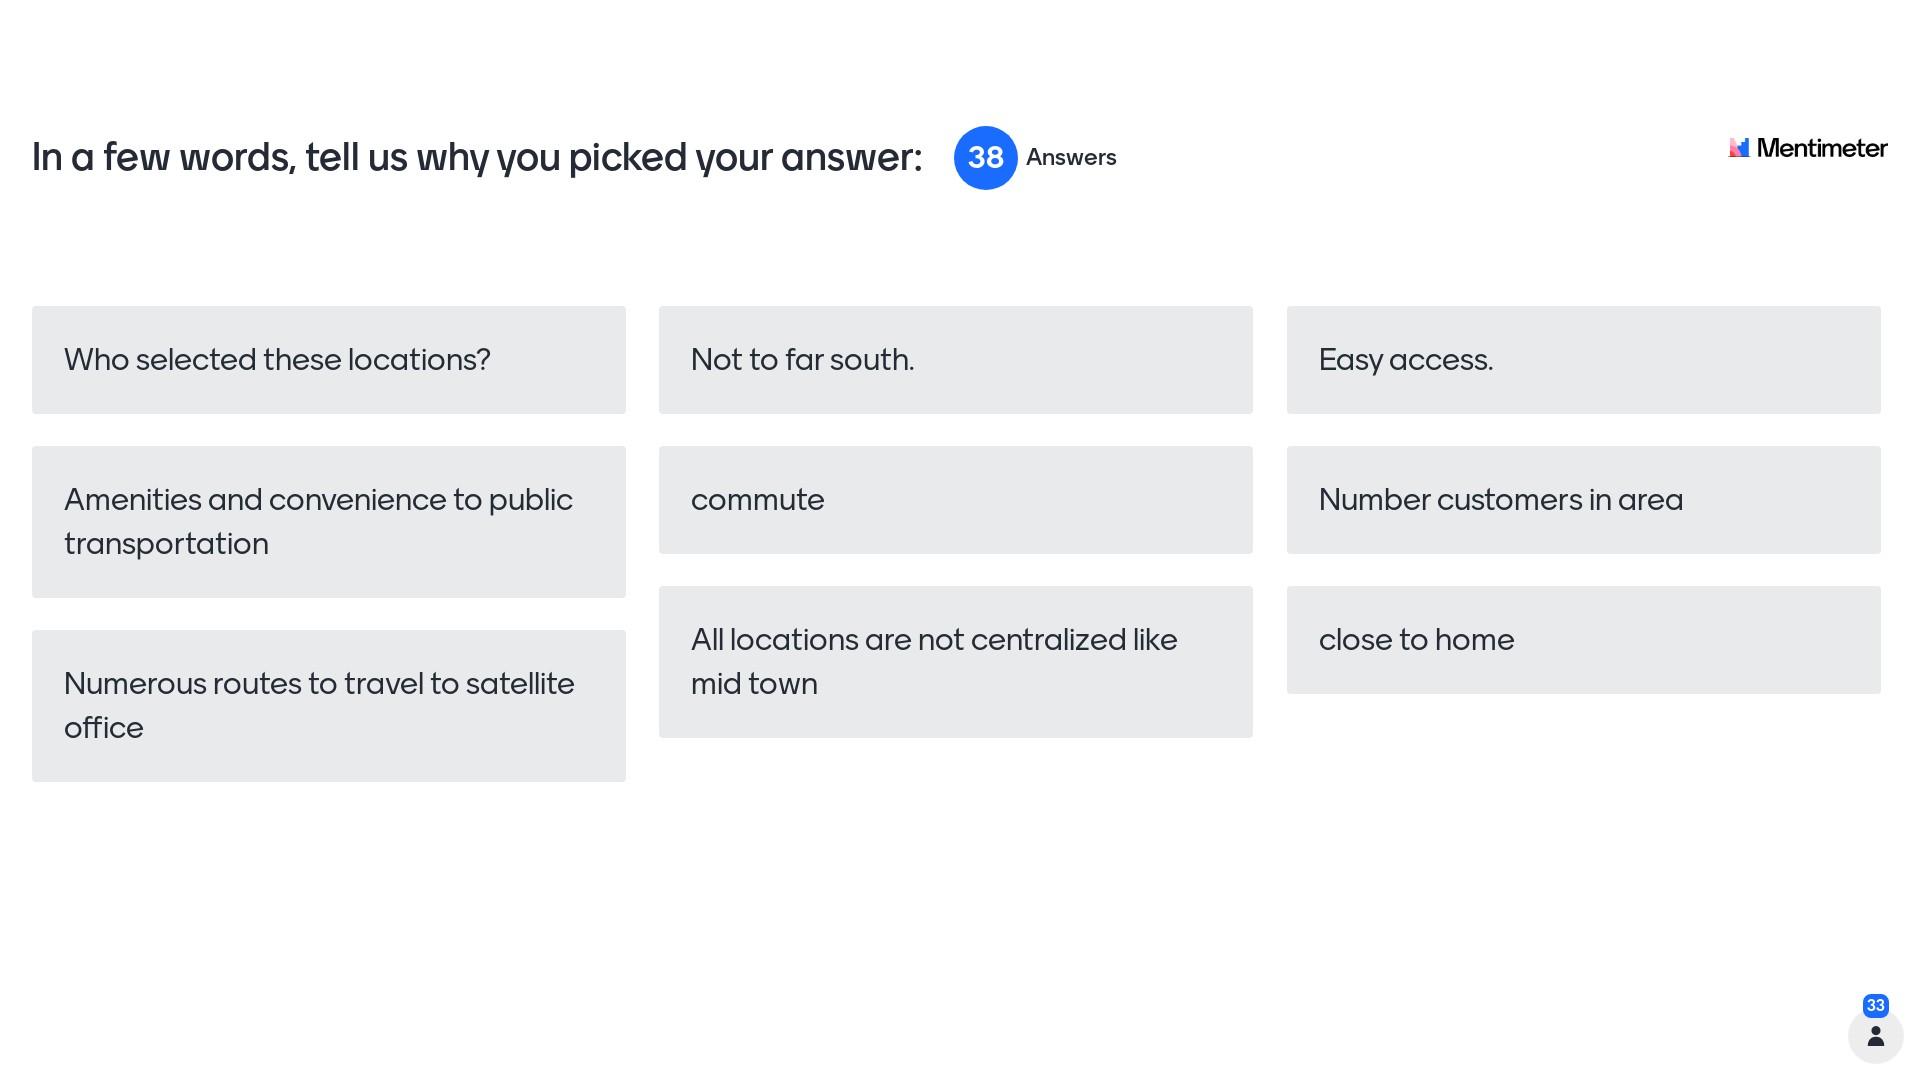Click the blue 38 answers count circle
The height and width of the screenshot is (1080, 1920).
pos(985,158)
